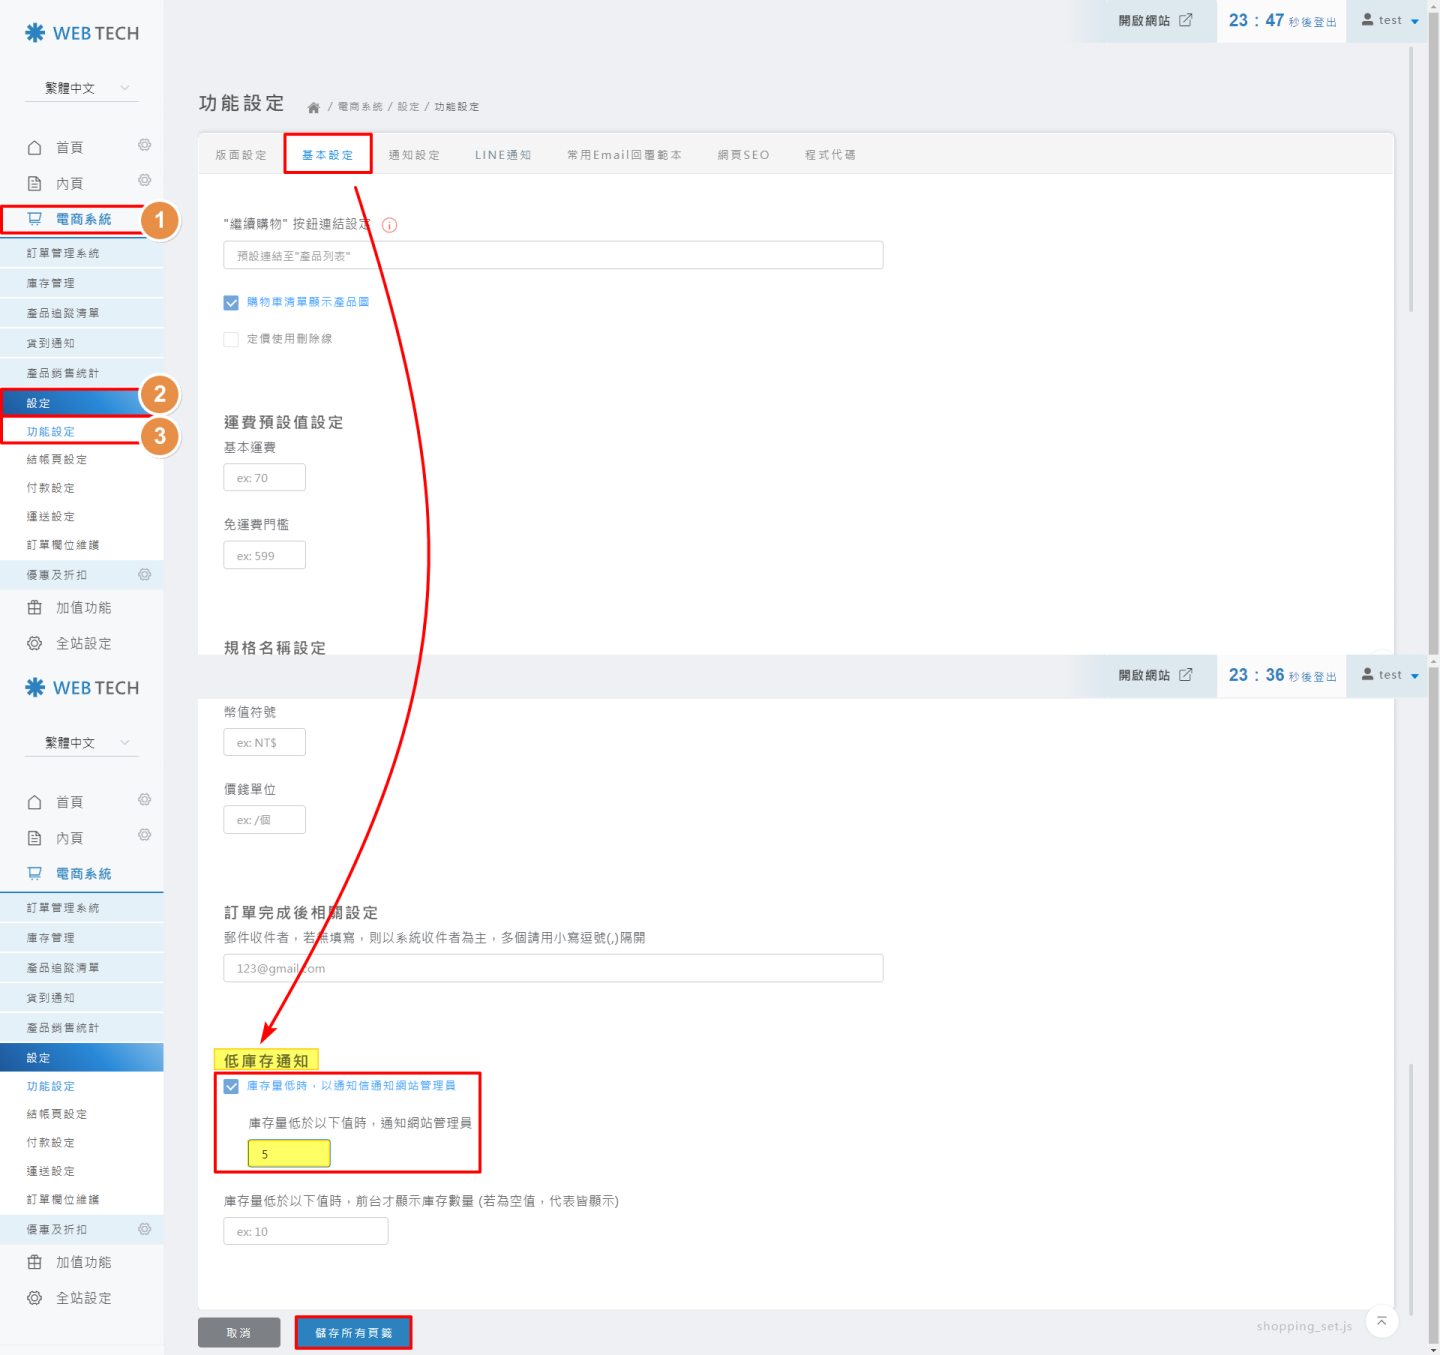Switch to the 網頁SEO tab

point(743,155)
